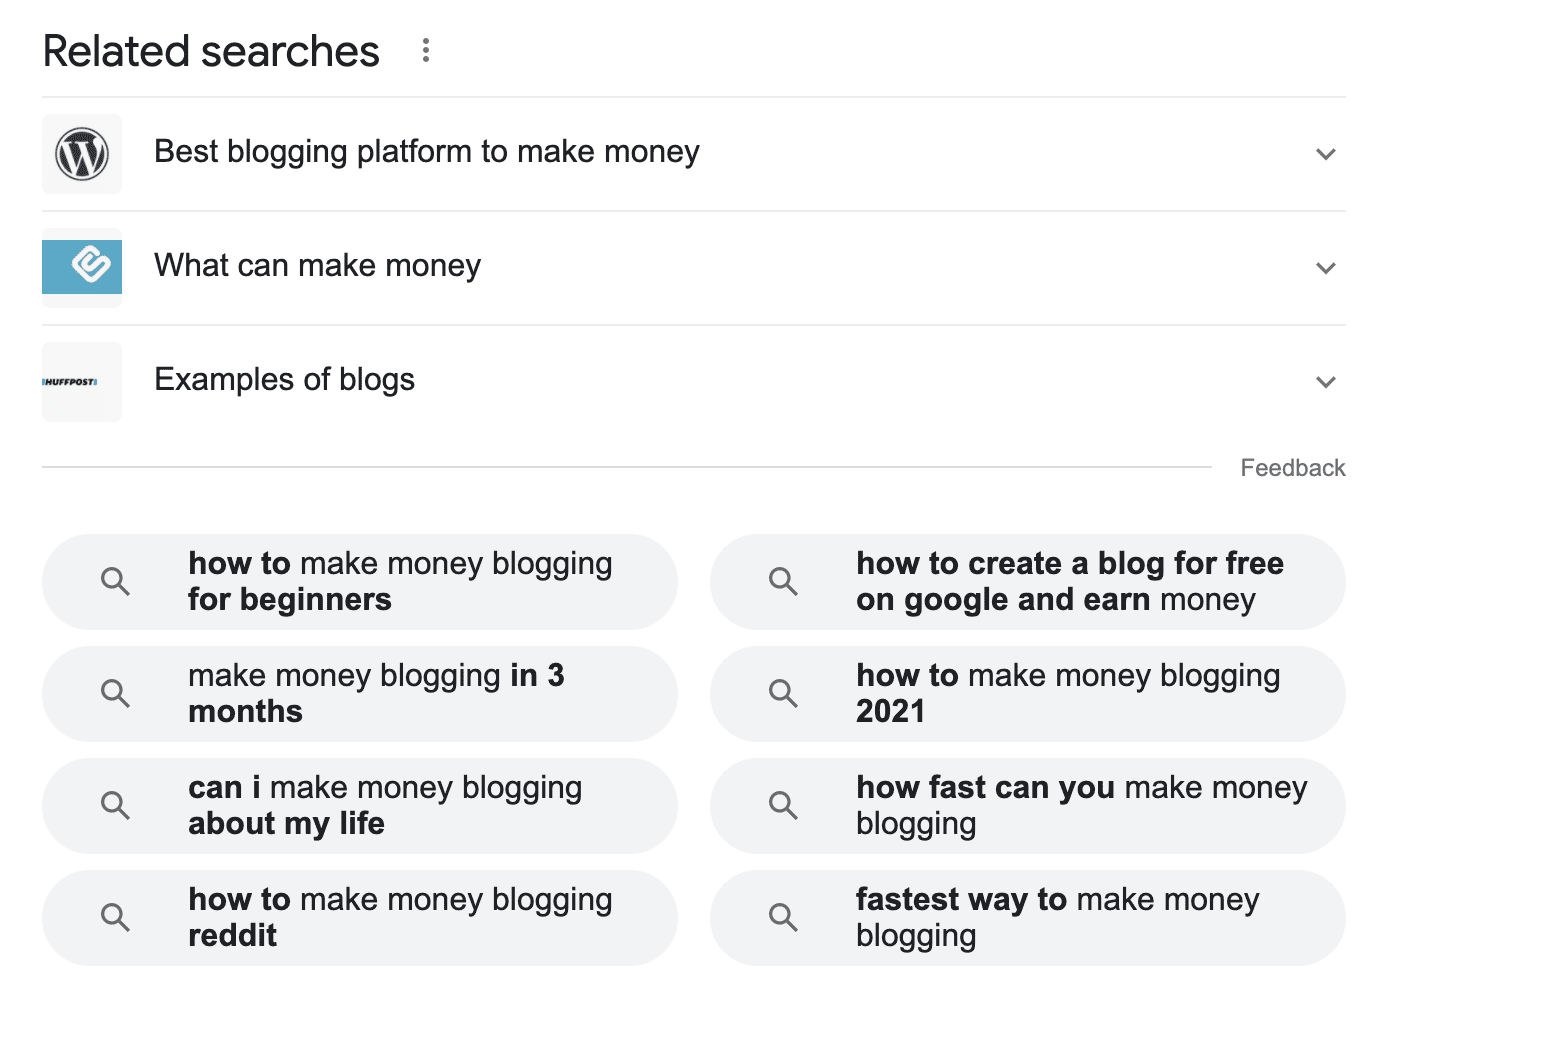Click the magnifier icon beside 'how to make money blogging for beginners'
The width and height of the screenshot is (1550, 1050).
tap(115, 581)
